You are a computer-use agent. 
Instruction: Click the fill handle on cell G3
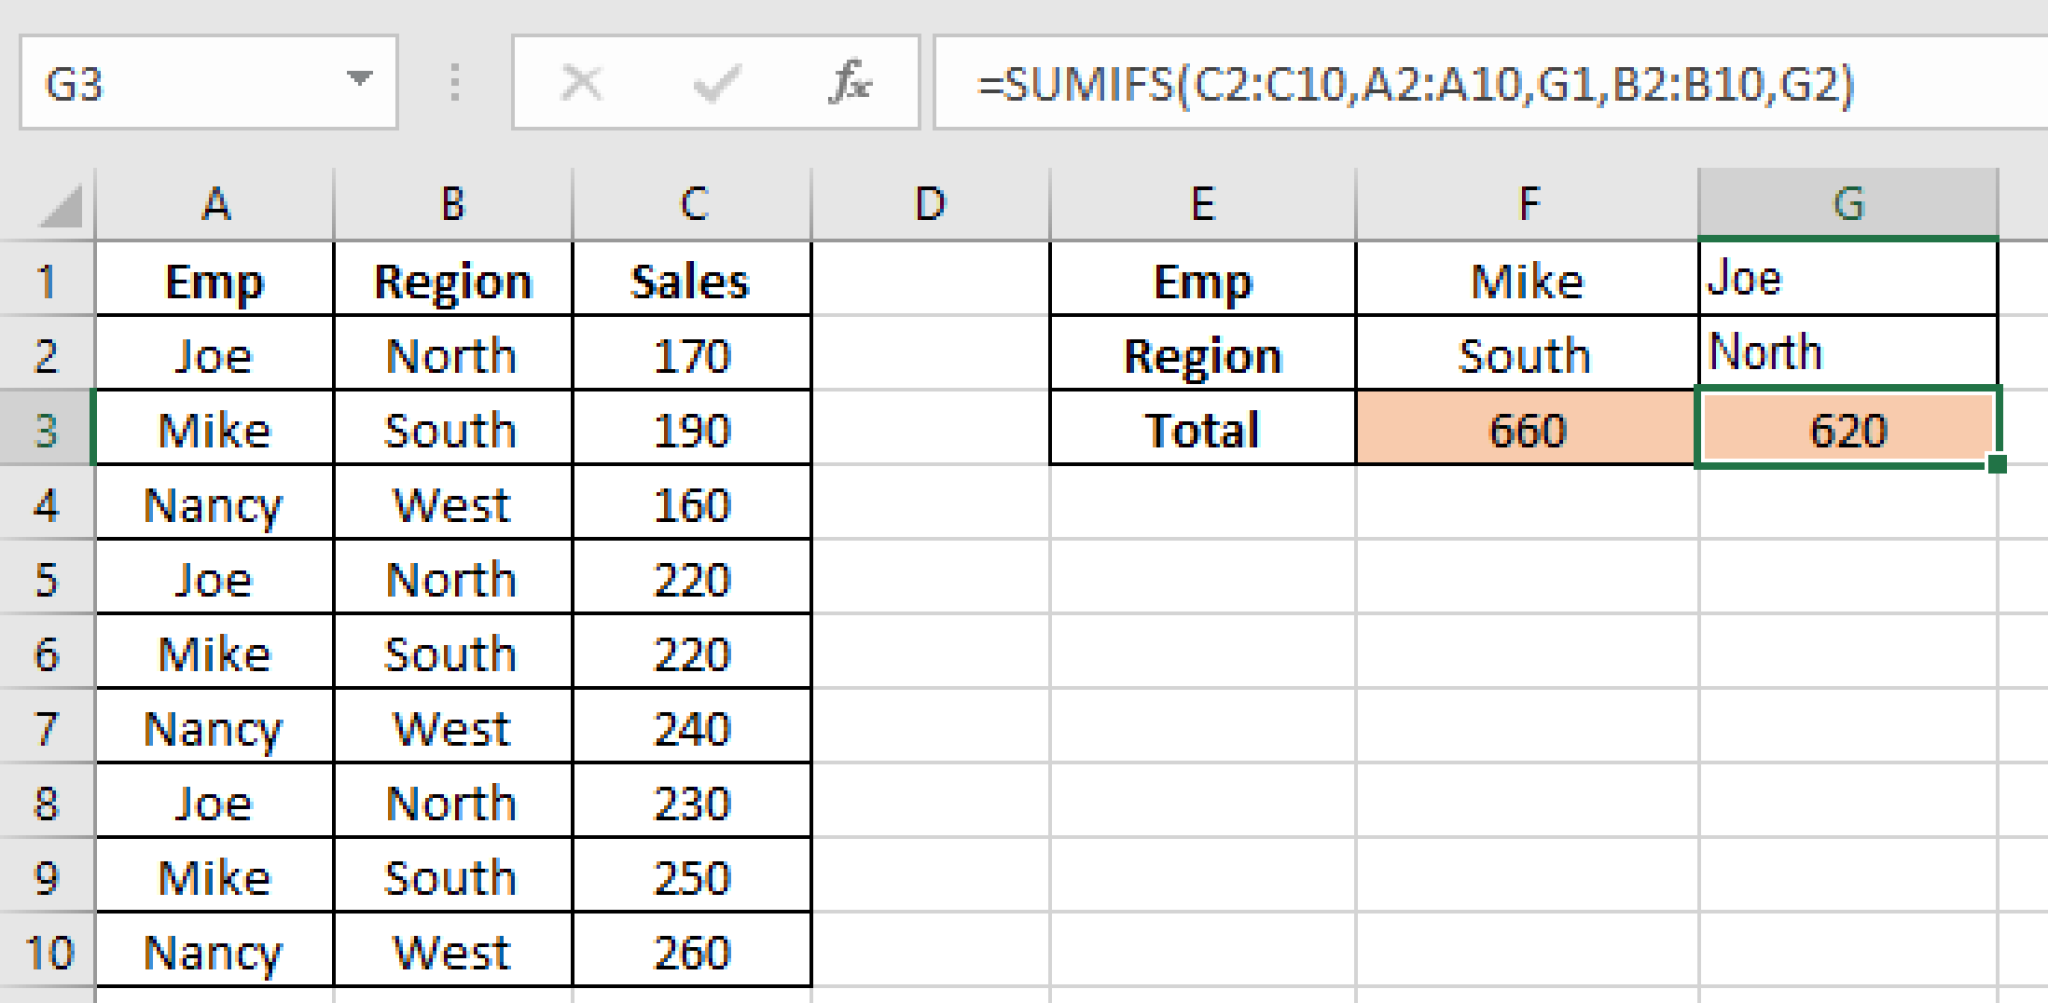[x=1996, y=462]
